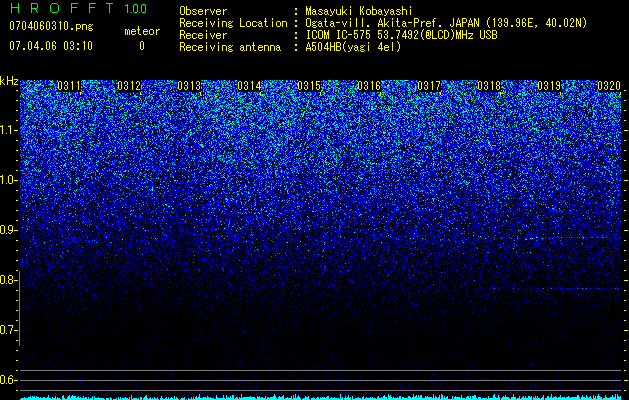The width and height of the screenshot is (629, 400).
Task: Click the kHz axis unit label
Action: click(x=9, y=81)
